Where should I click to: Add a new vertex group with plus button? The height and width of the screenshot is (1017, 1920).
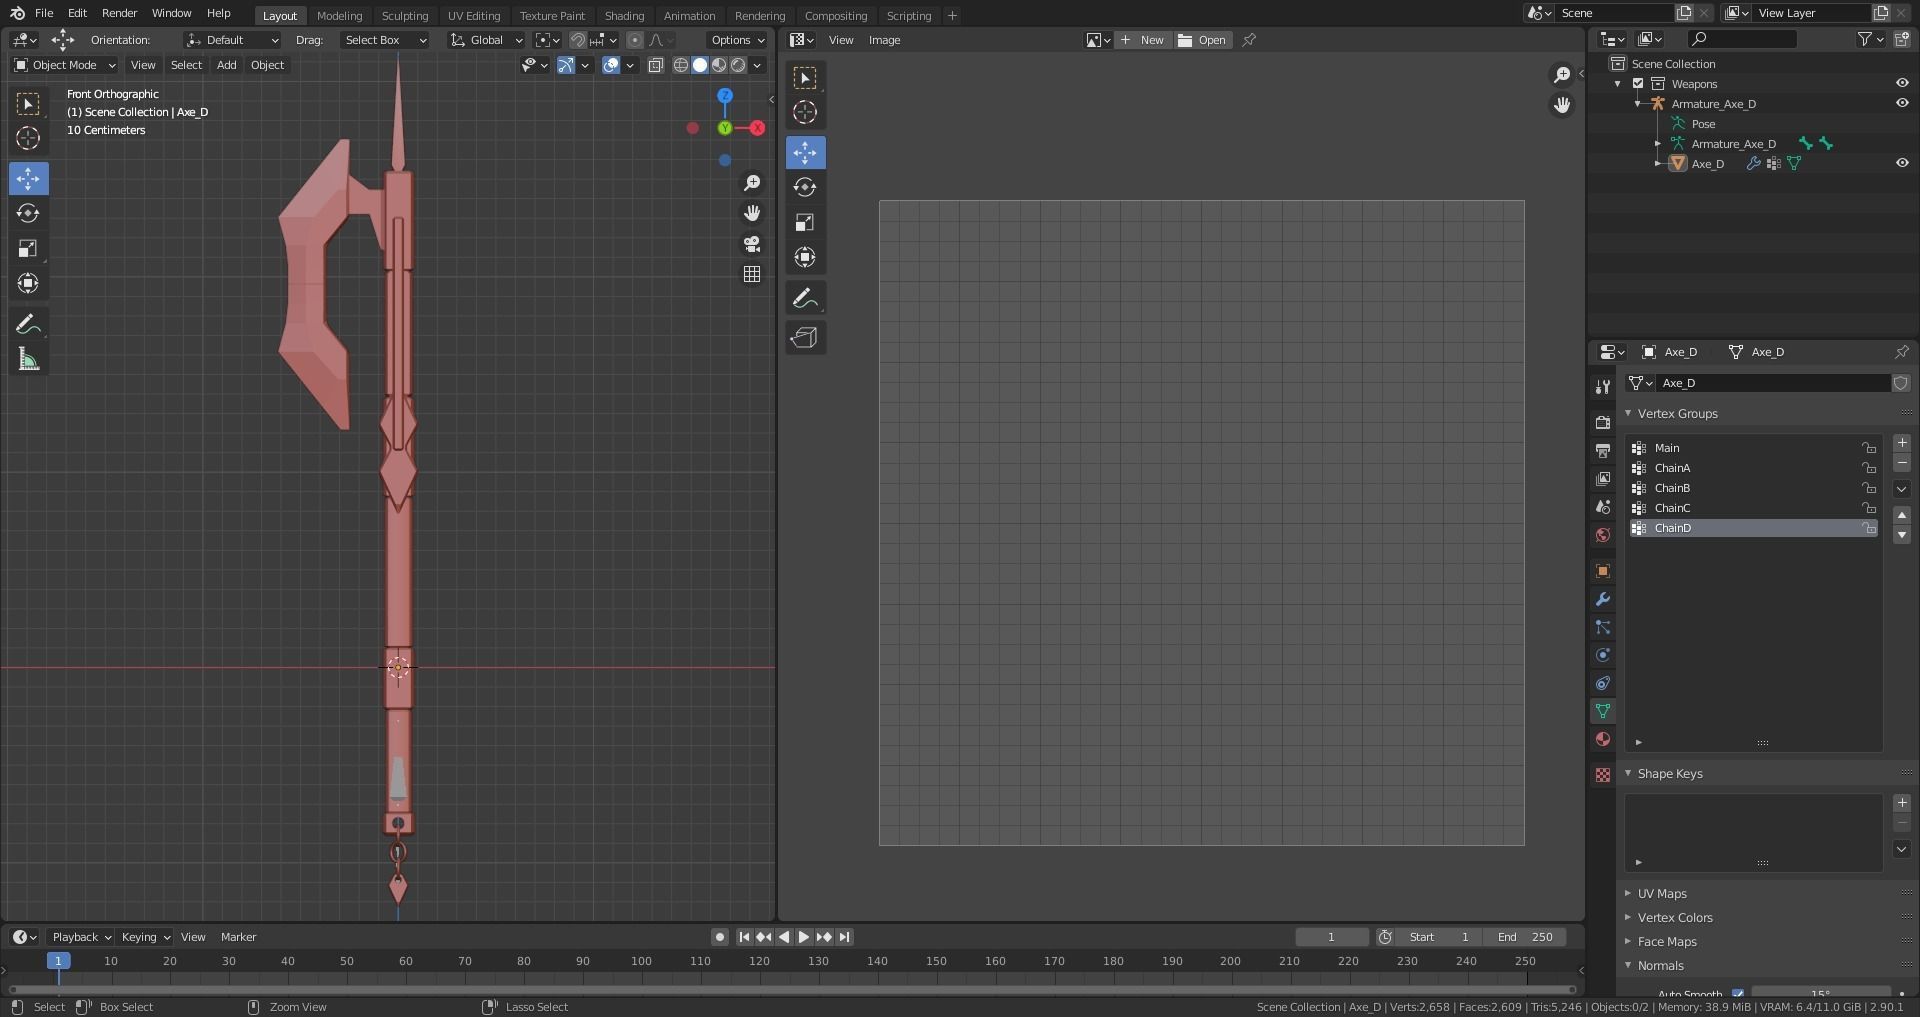[1902, 443]
